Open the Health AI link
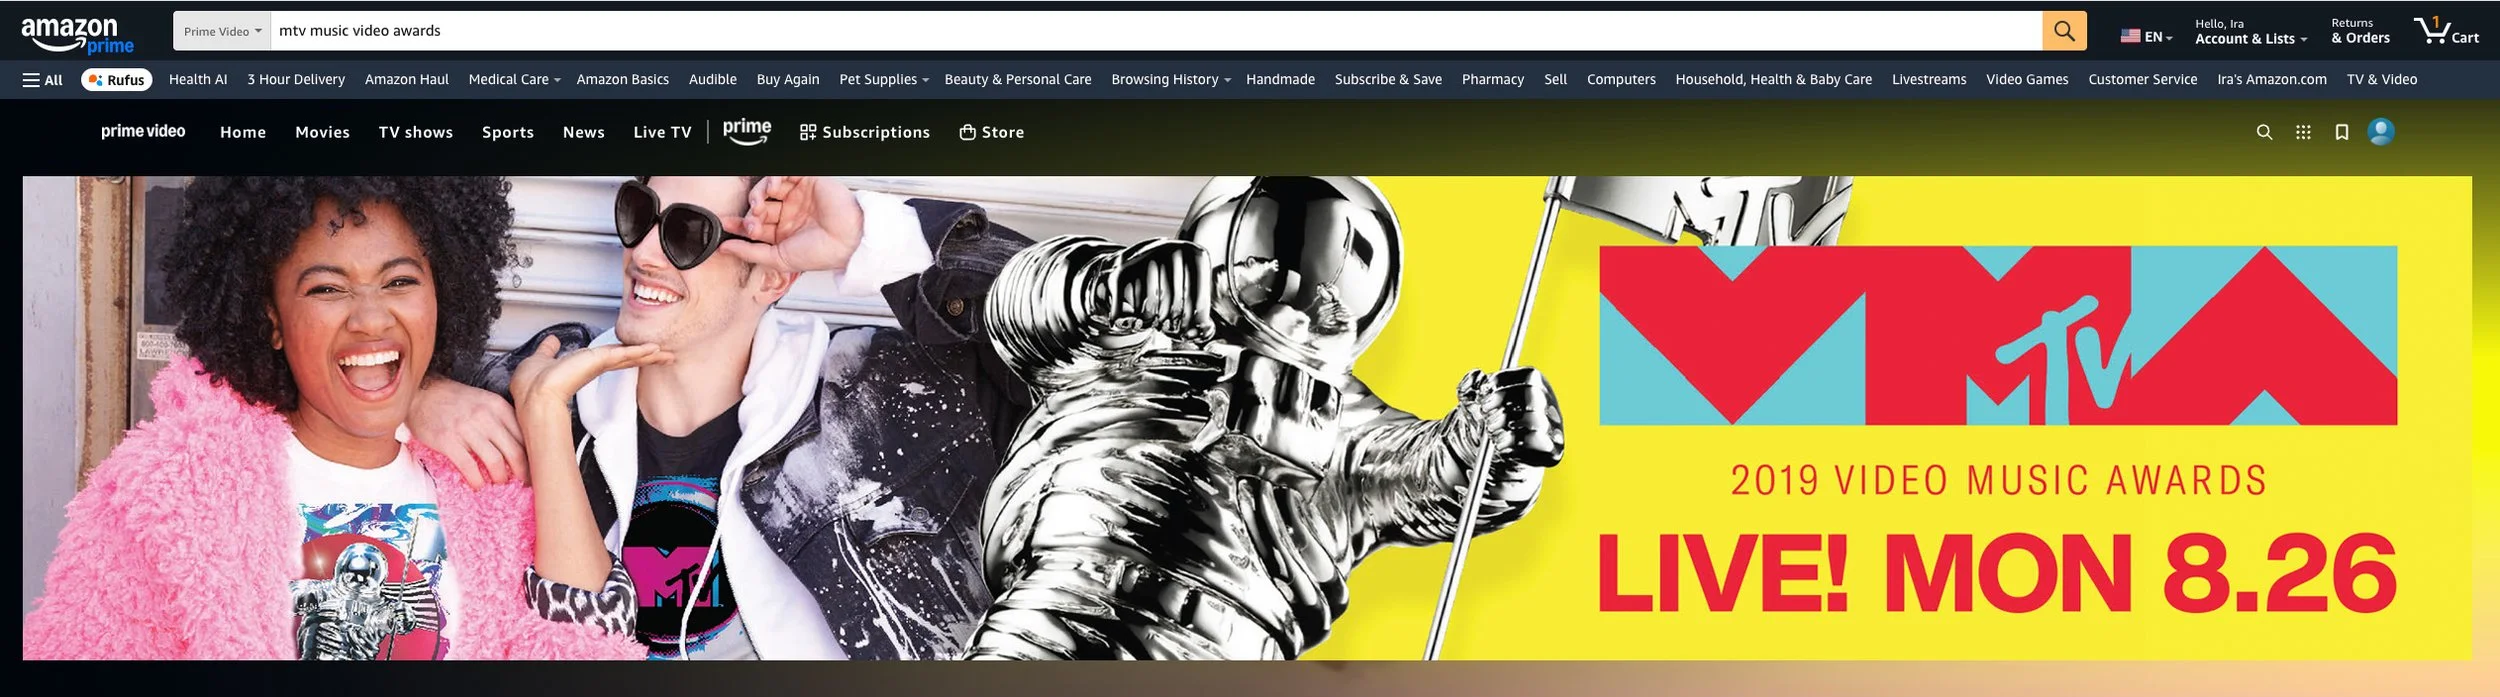Screen dimensions: 2500x697 198,80
